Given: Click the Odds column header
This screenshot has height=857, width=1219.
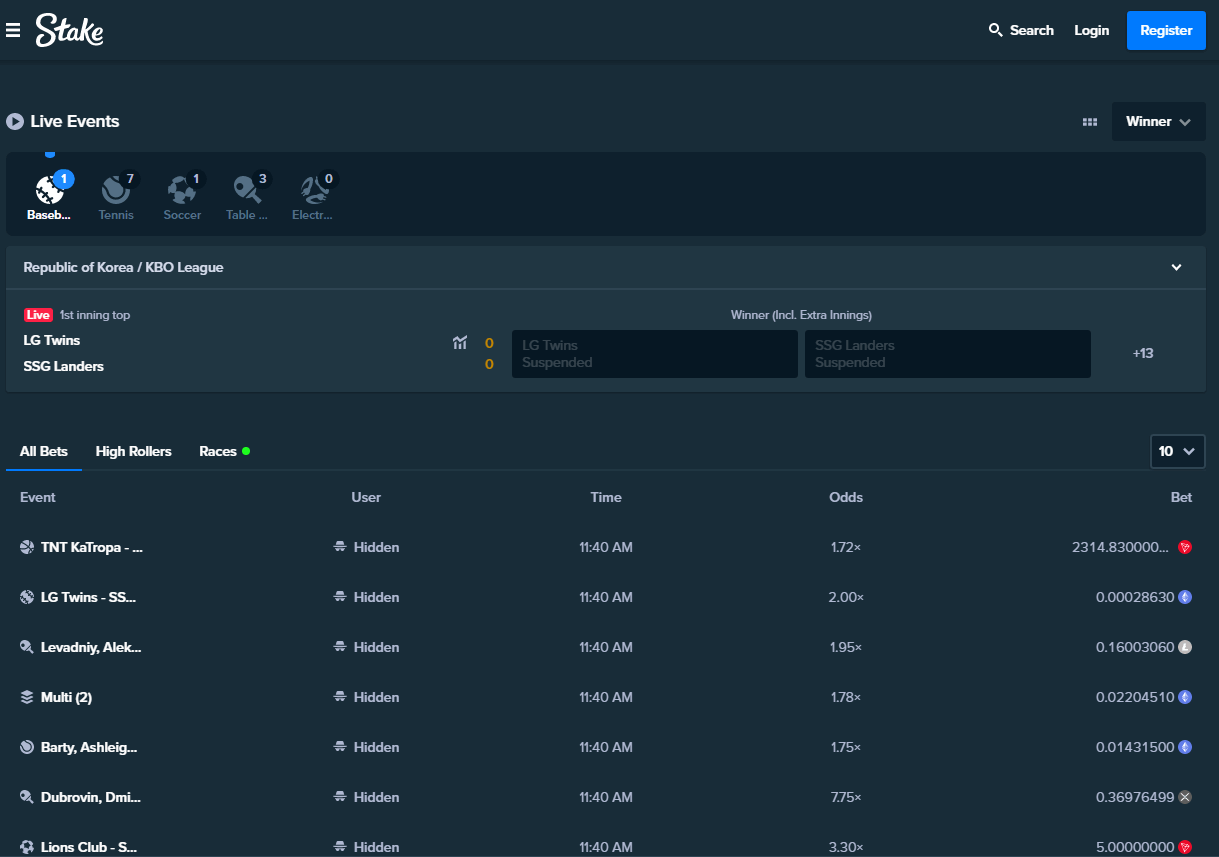Looking at the screenshot, I should [846, 497].
